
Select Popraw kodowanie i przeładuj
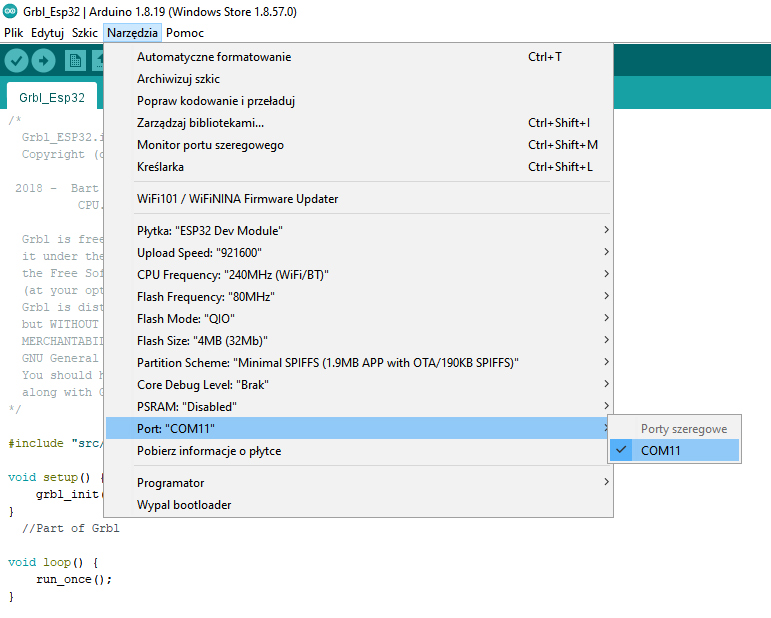[x=359, y=101]
